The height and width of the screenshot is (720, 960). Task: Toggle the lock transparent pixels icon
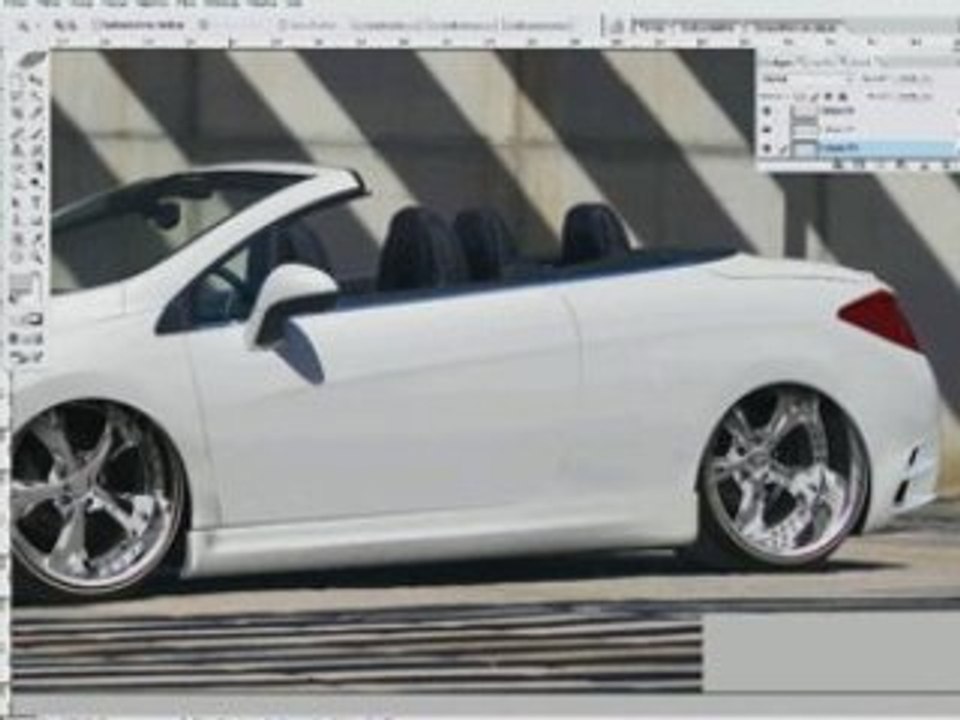(801, 96)
